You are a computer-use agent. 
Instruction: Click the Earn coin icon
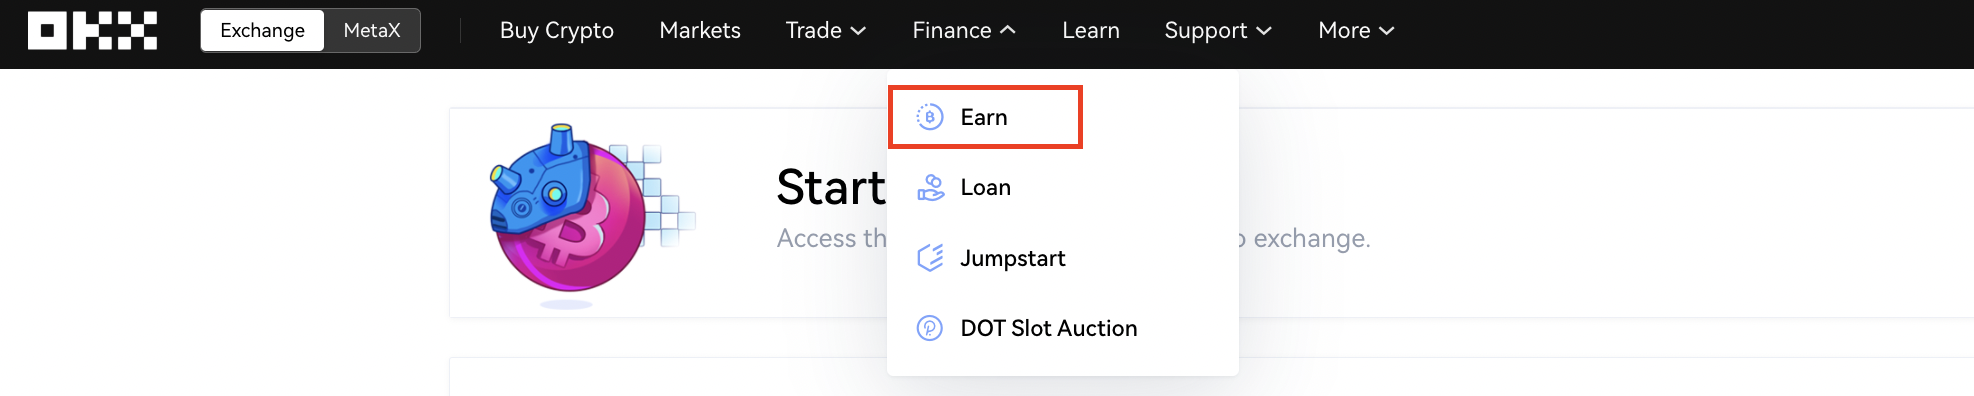coord(930,117)
